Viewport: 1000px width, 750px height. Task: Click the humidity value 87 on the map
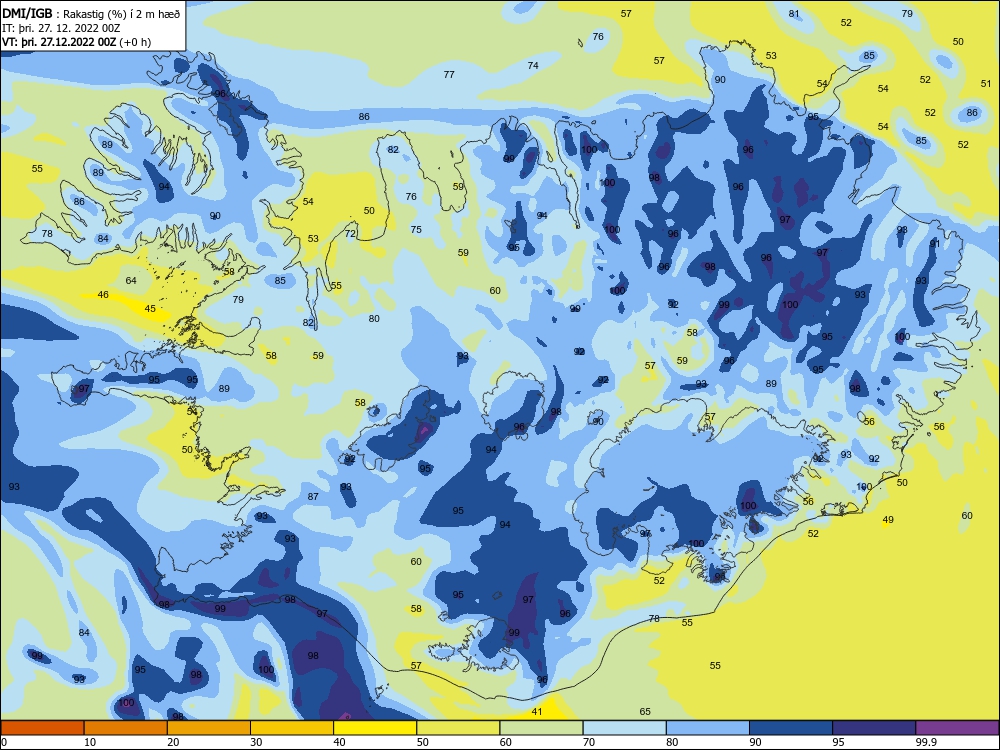[313, 497]
